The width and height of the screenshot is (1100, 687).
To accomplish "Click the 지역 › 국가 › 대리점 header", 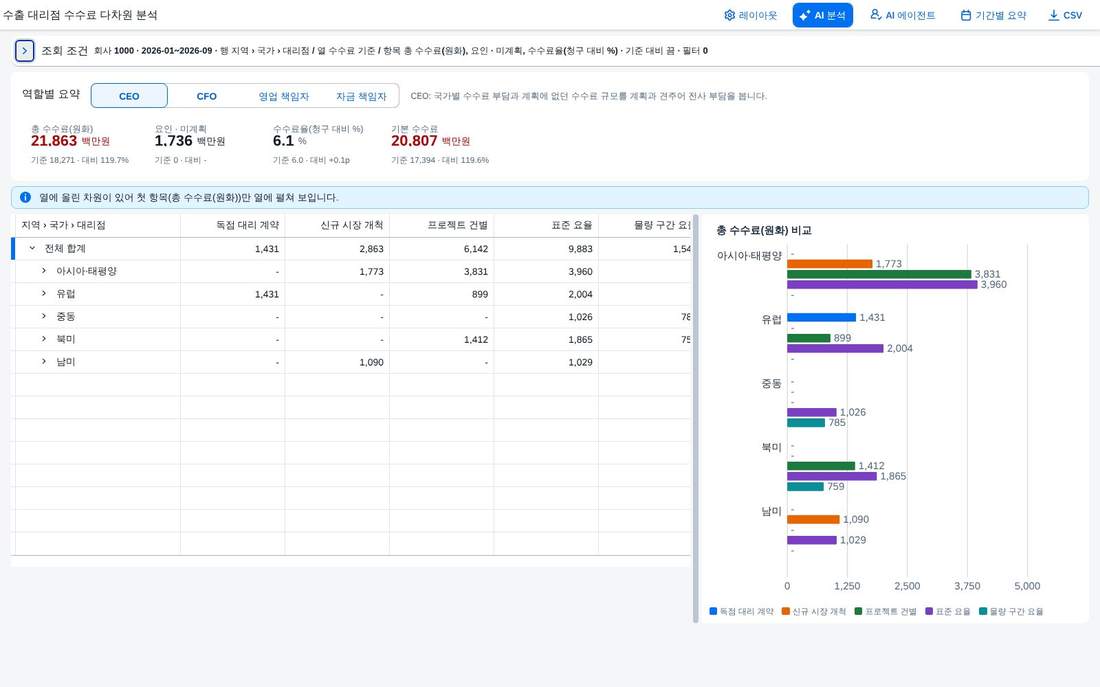I will (x=97, y=225).
